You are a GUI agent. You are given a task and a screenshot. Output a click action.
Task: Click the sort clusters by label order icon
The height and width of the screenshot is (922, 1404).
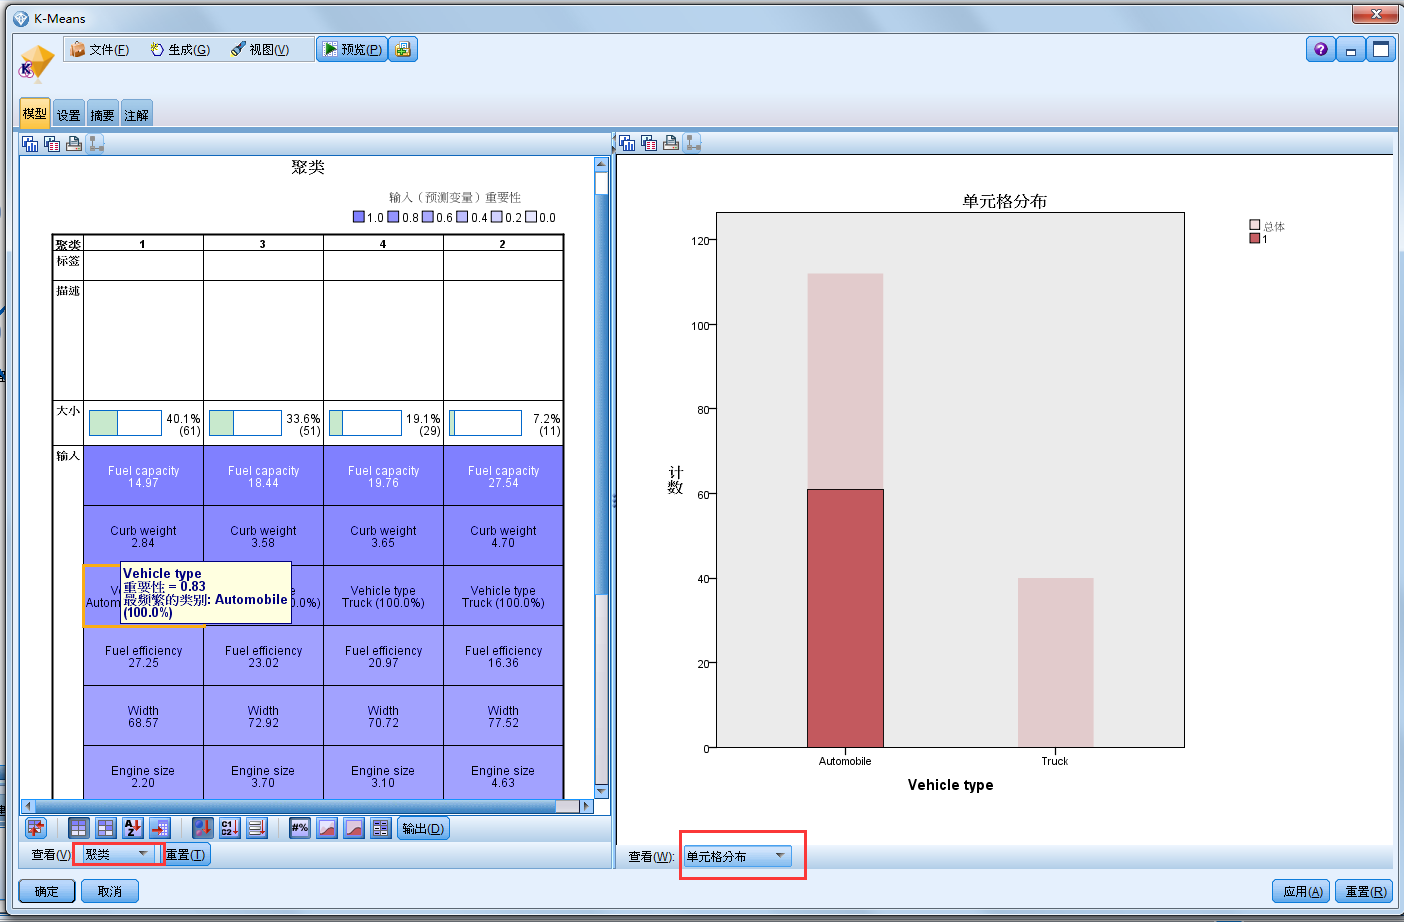(x=257, y=828)
